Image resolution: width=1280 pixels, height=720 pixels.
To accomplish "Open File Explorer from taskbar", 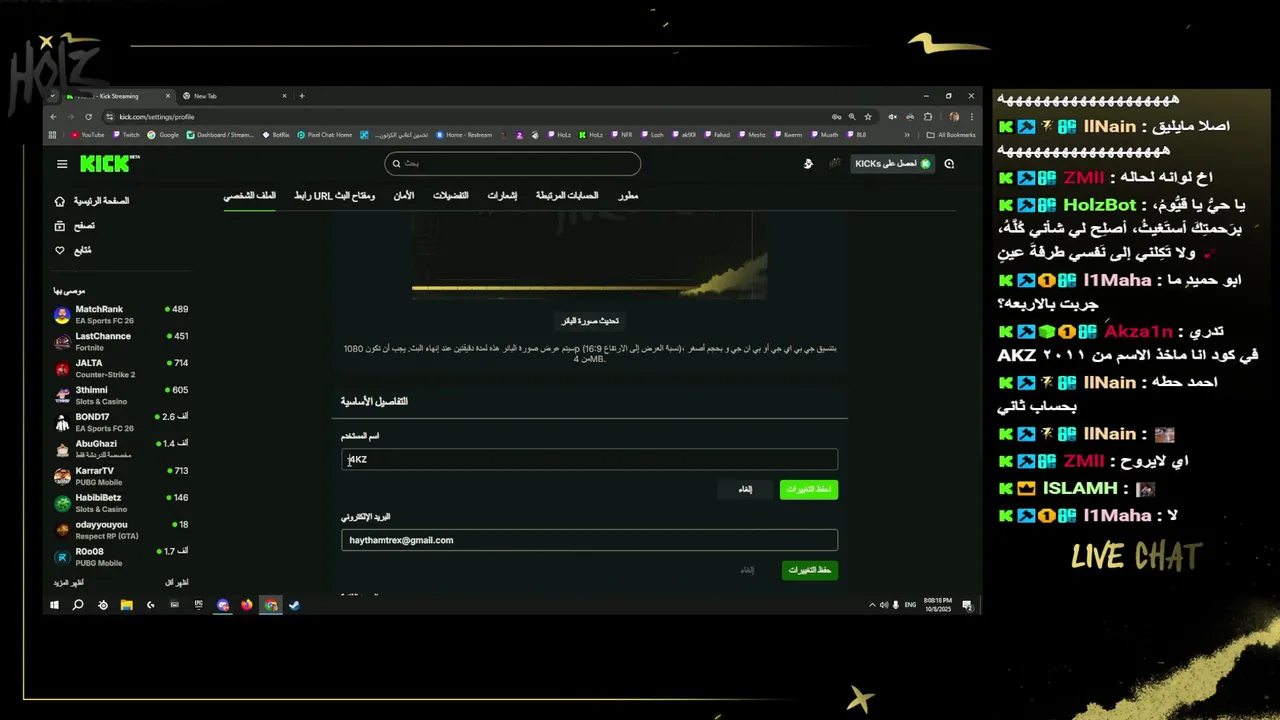I will tap(127, 605).
